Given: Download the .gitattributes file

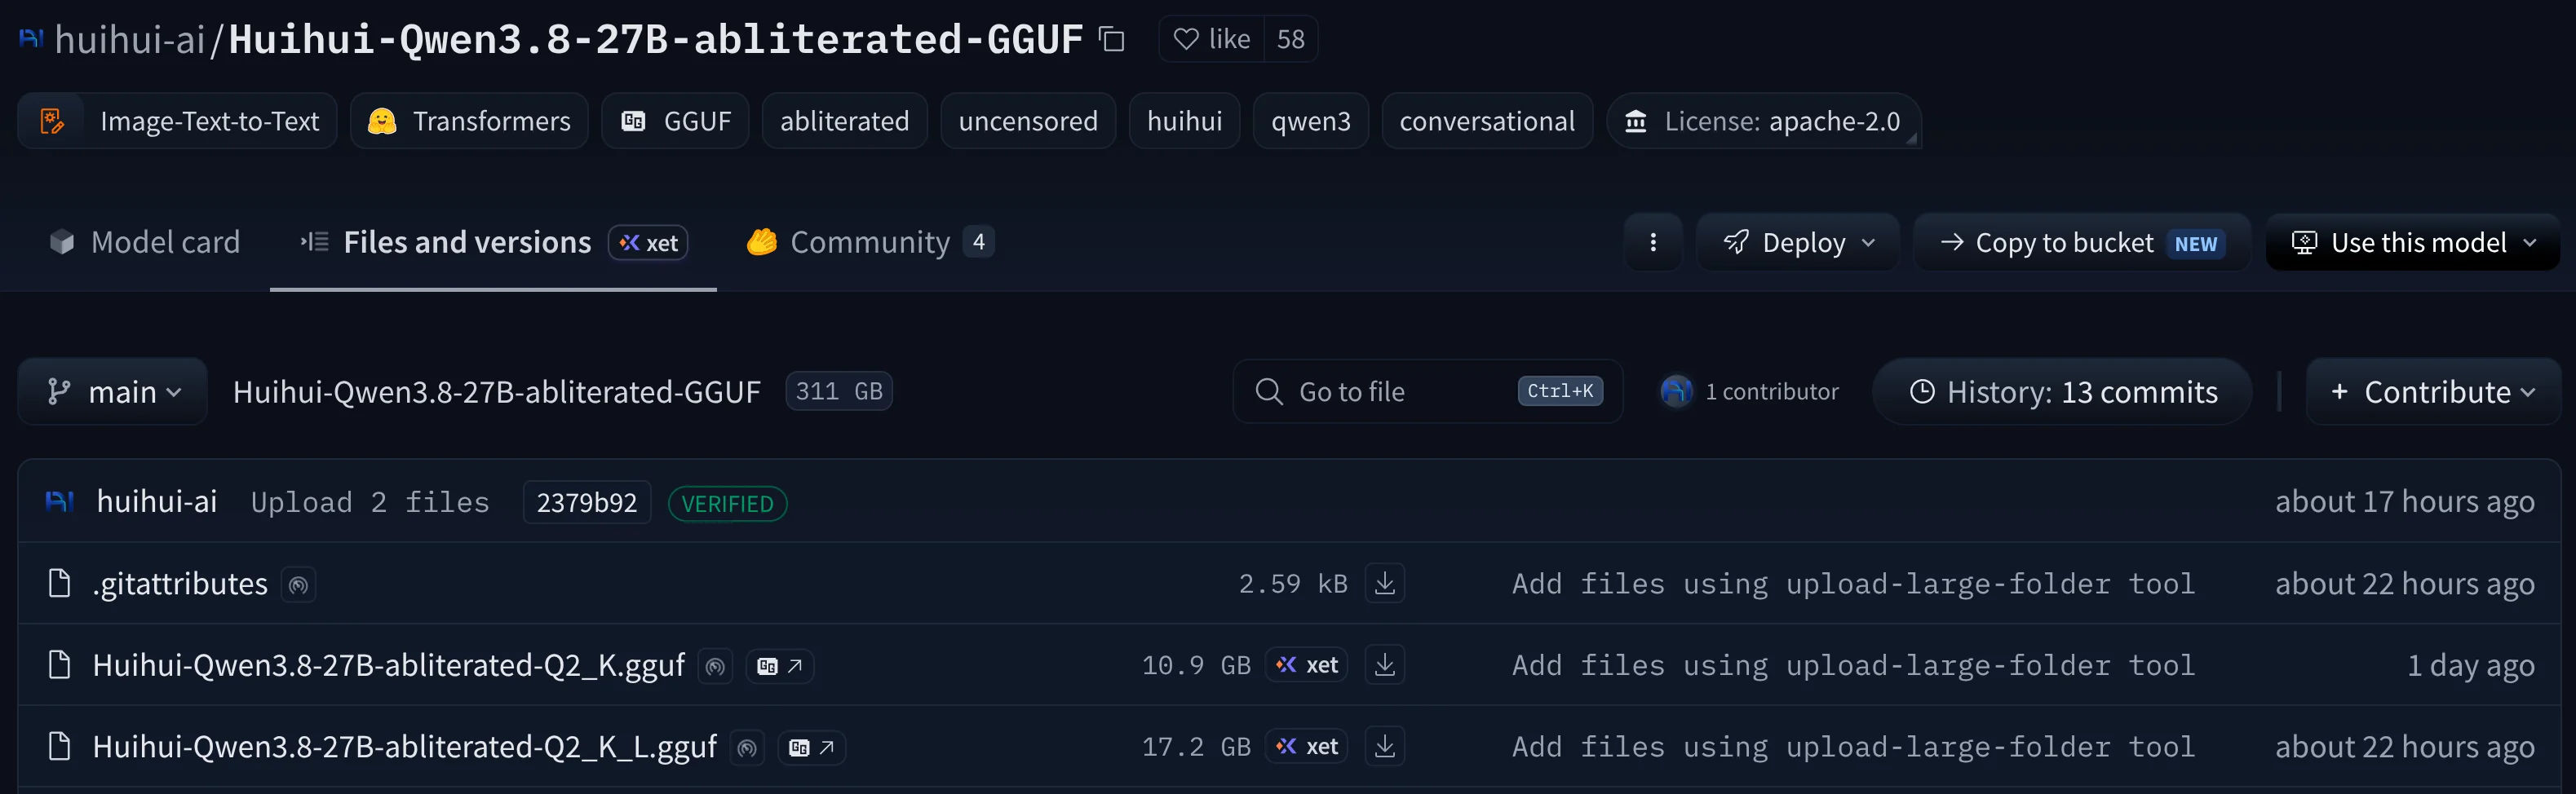Looking at the screenshot, I should (1385, 583).
